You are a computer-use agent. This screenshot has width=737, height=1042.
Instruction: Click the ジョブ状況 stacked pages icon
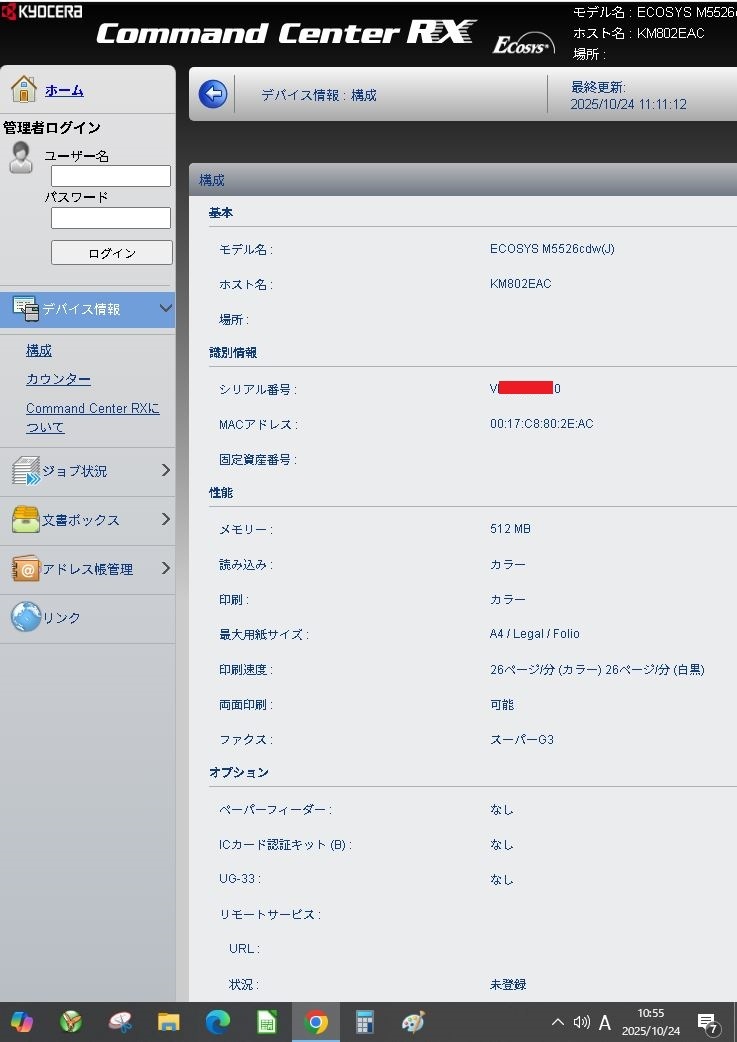[x=26, y=470]
